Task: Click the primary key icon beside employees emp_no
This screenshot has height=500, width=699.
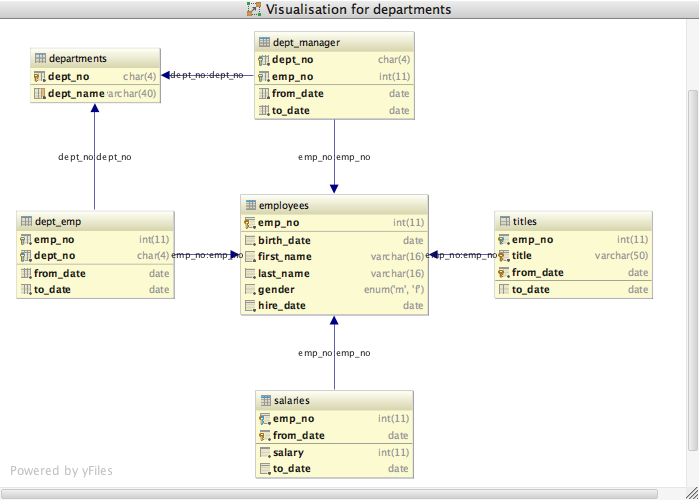Action: point(250,222)
